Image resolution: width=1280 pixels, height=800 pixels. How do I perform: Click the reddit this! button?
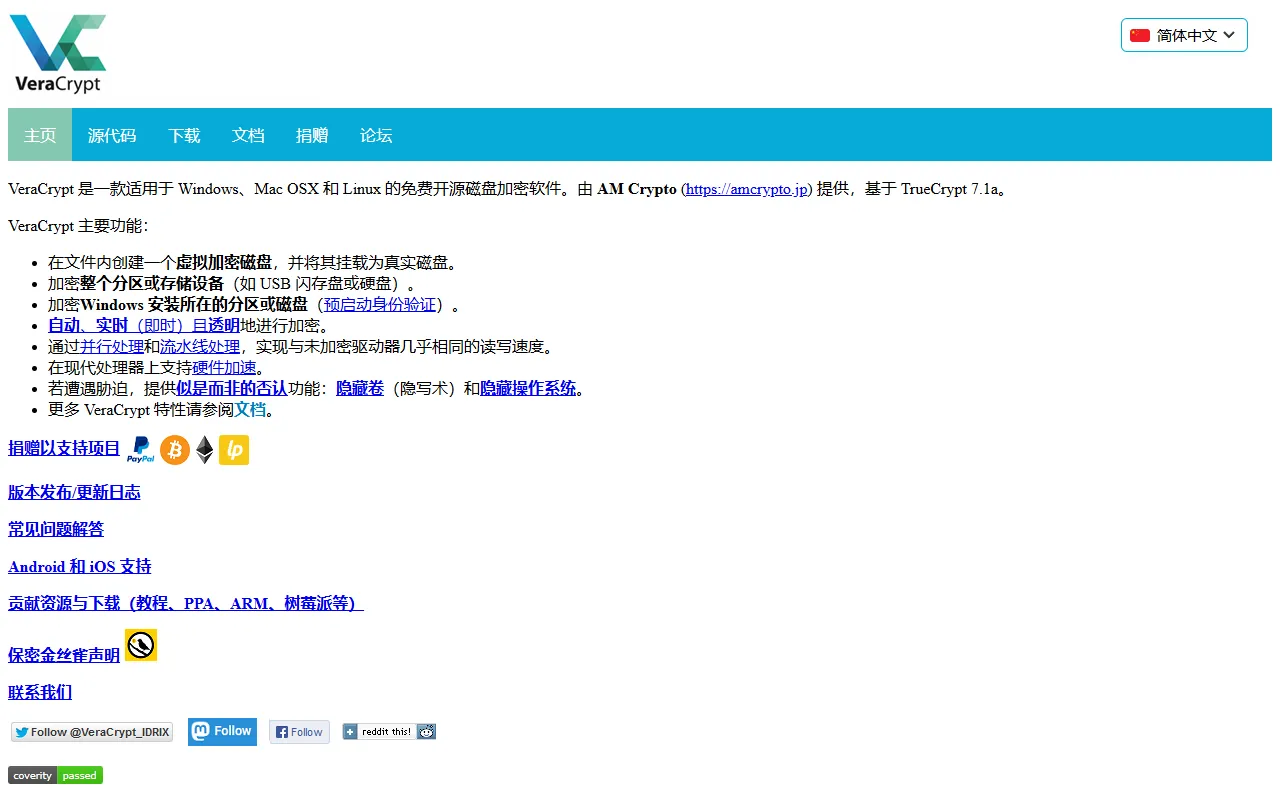(389, 732)
